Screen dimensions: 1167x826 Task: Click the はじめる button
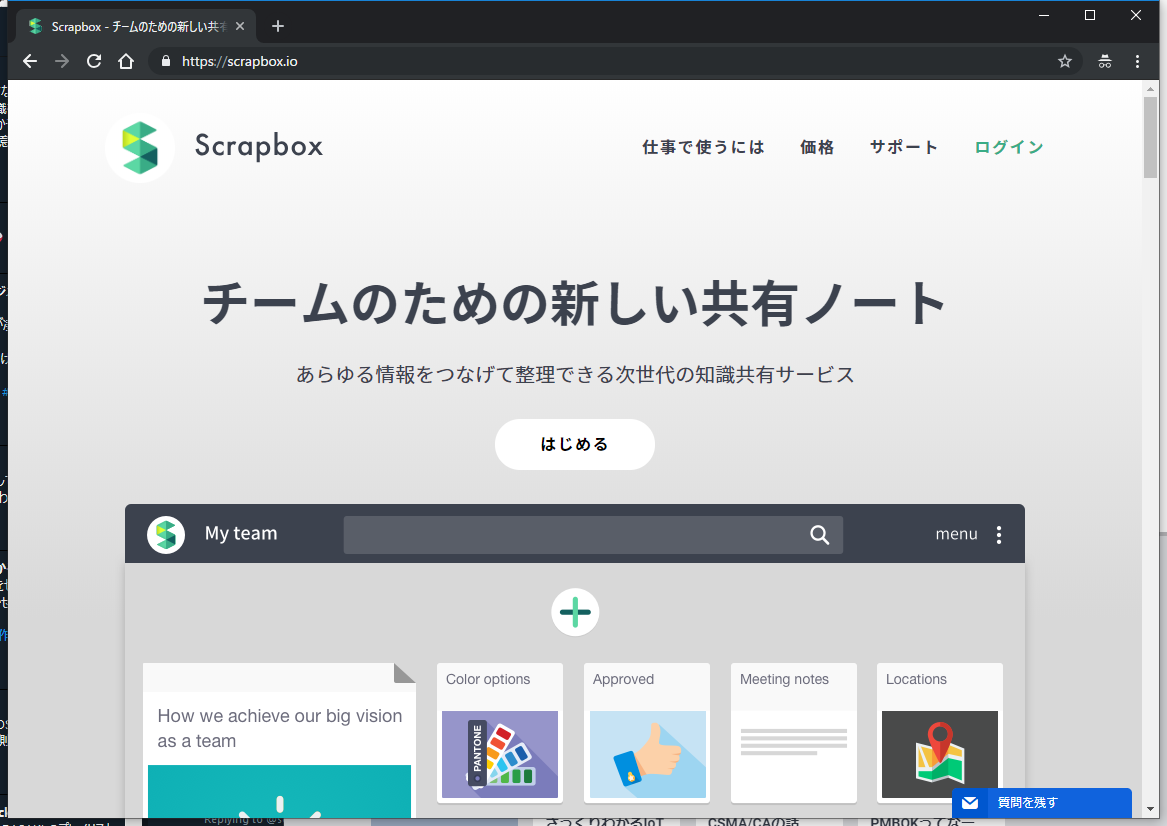pyautogui.click(x=575, y=444)
